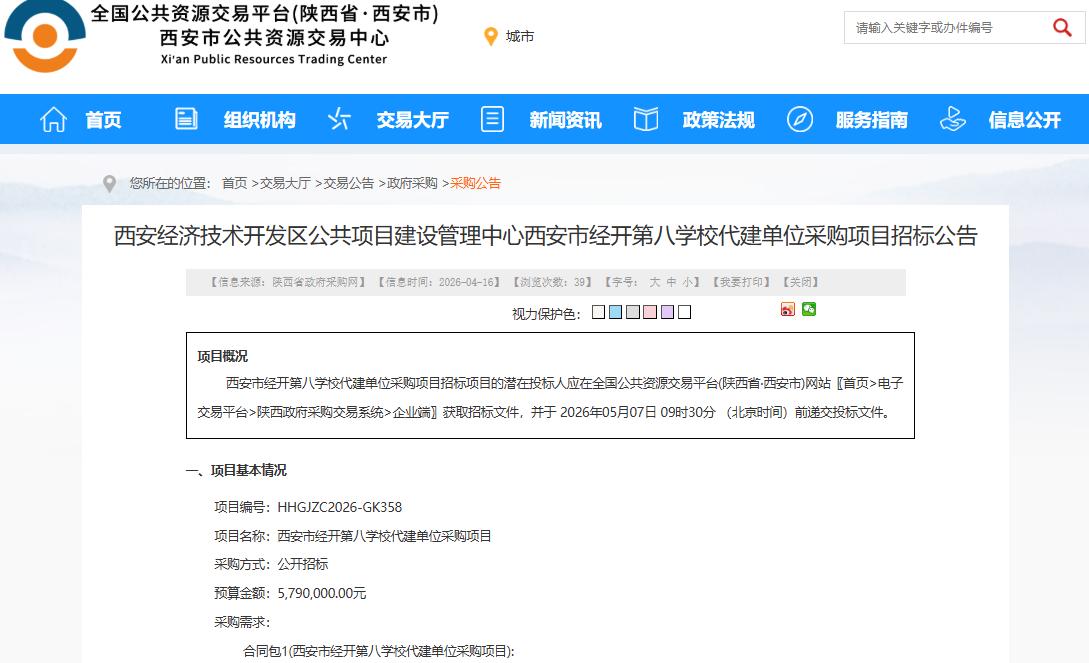1089x663 pixels.
Task: Share the article via WeChat icon
Action: 809,310
